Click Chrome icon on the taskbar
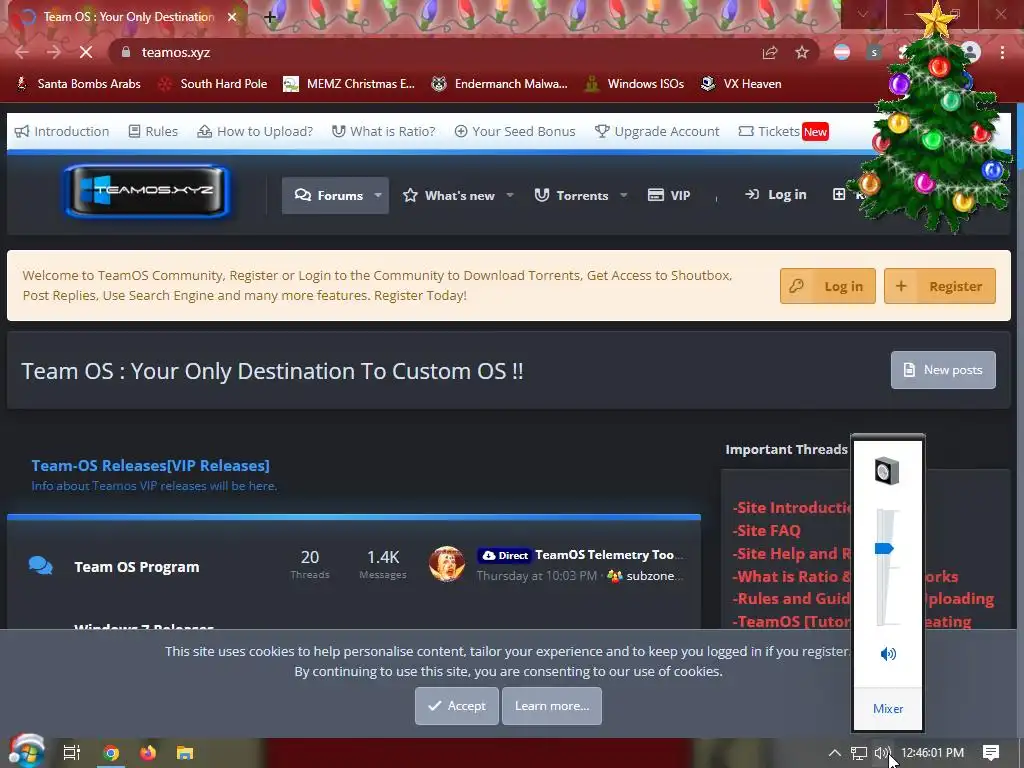This screenshot has height=768, width=1024. 111,753
